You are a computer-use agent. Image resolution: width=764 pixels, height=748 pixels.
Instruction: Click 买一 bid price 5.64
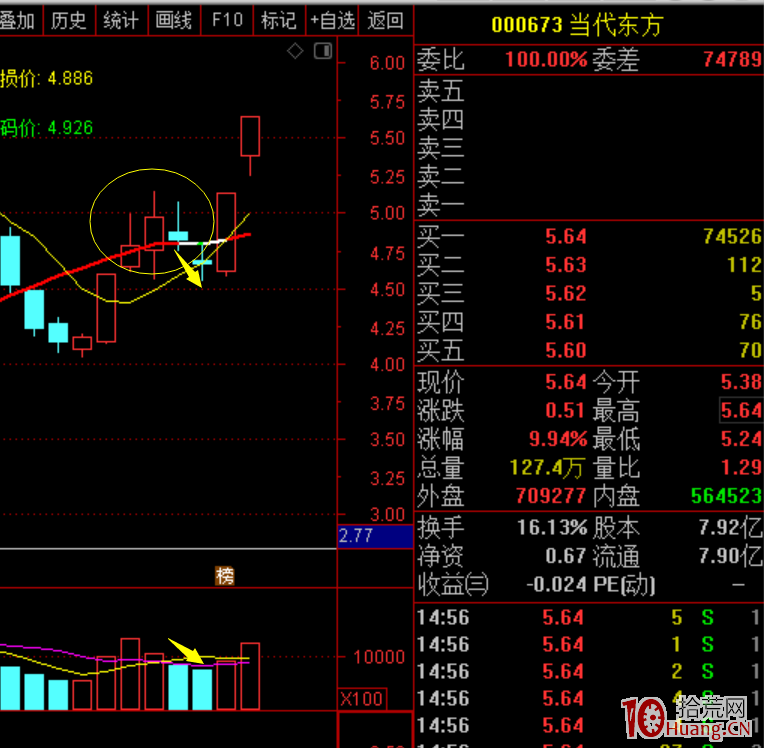coord(565,237)
